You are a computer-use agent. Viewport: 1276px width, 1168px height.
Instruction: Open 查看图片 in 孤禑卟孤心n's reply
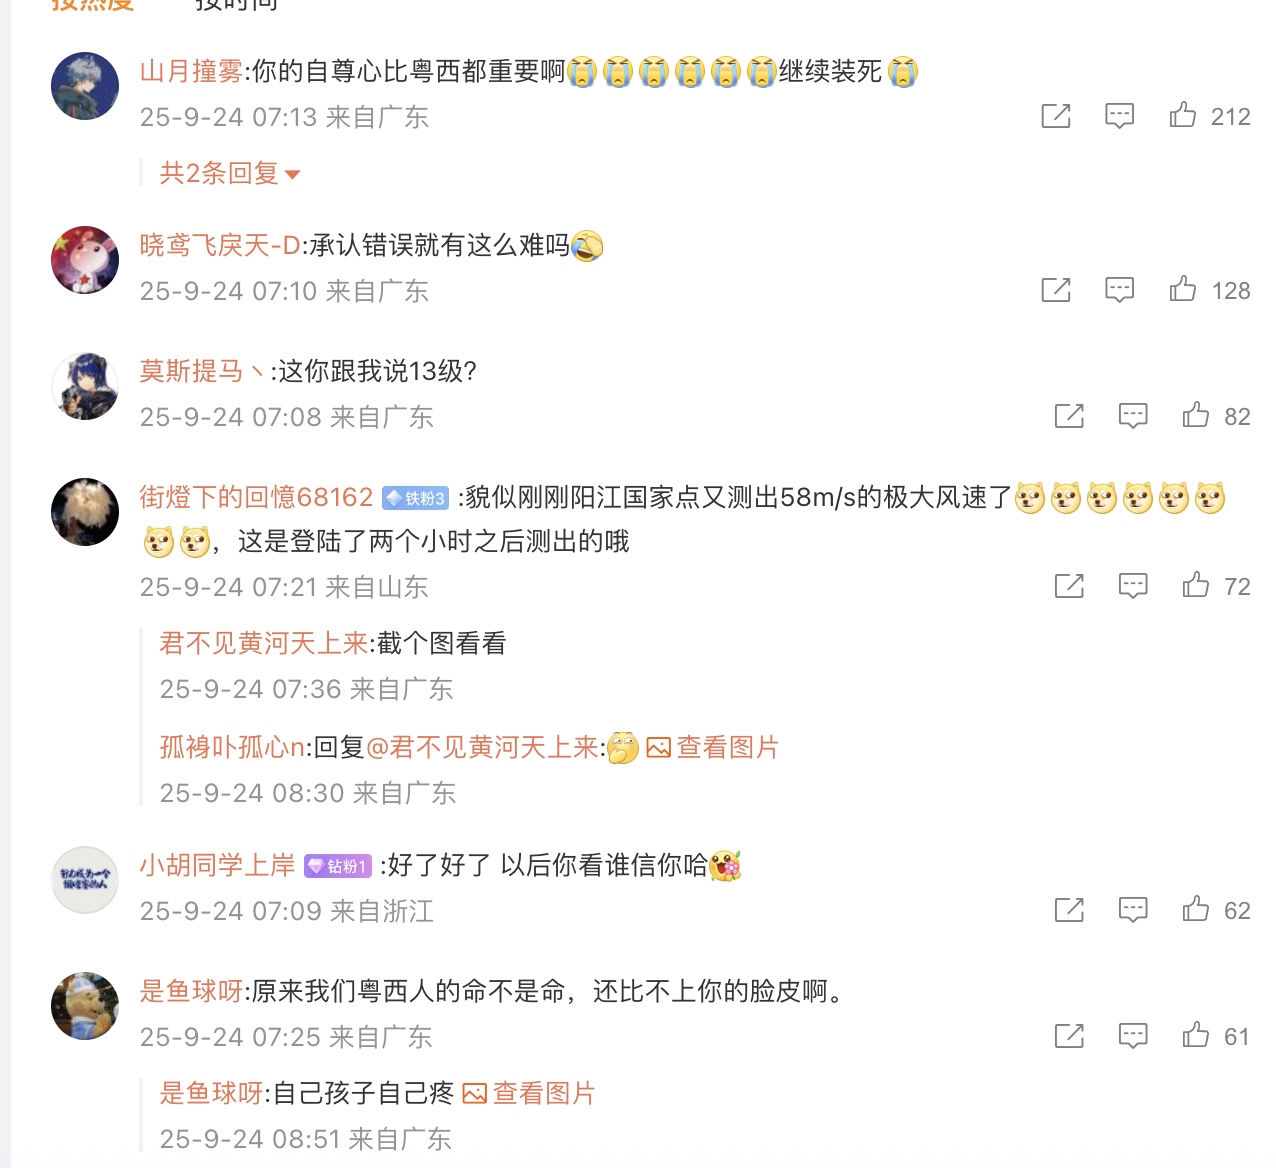tap(713, 747)
